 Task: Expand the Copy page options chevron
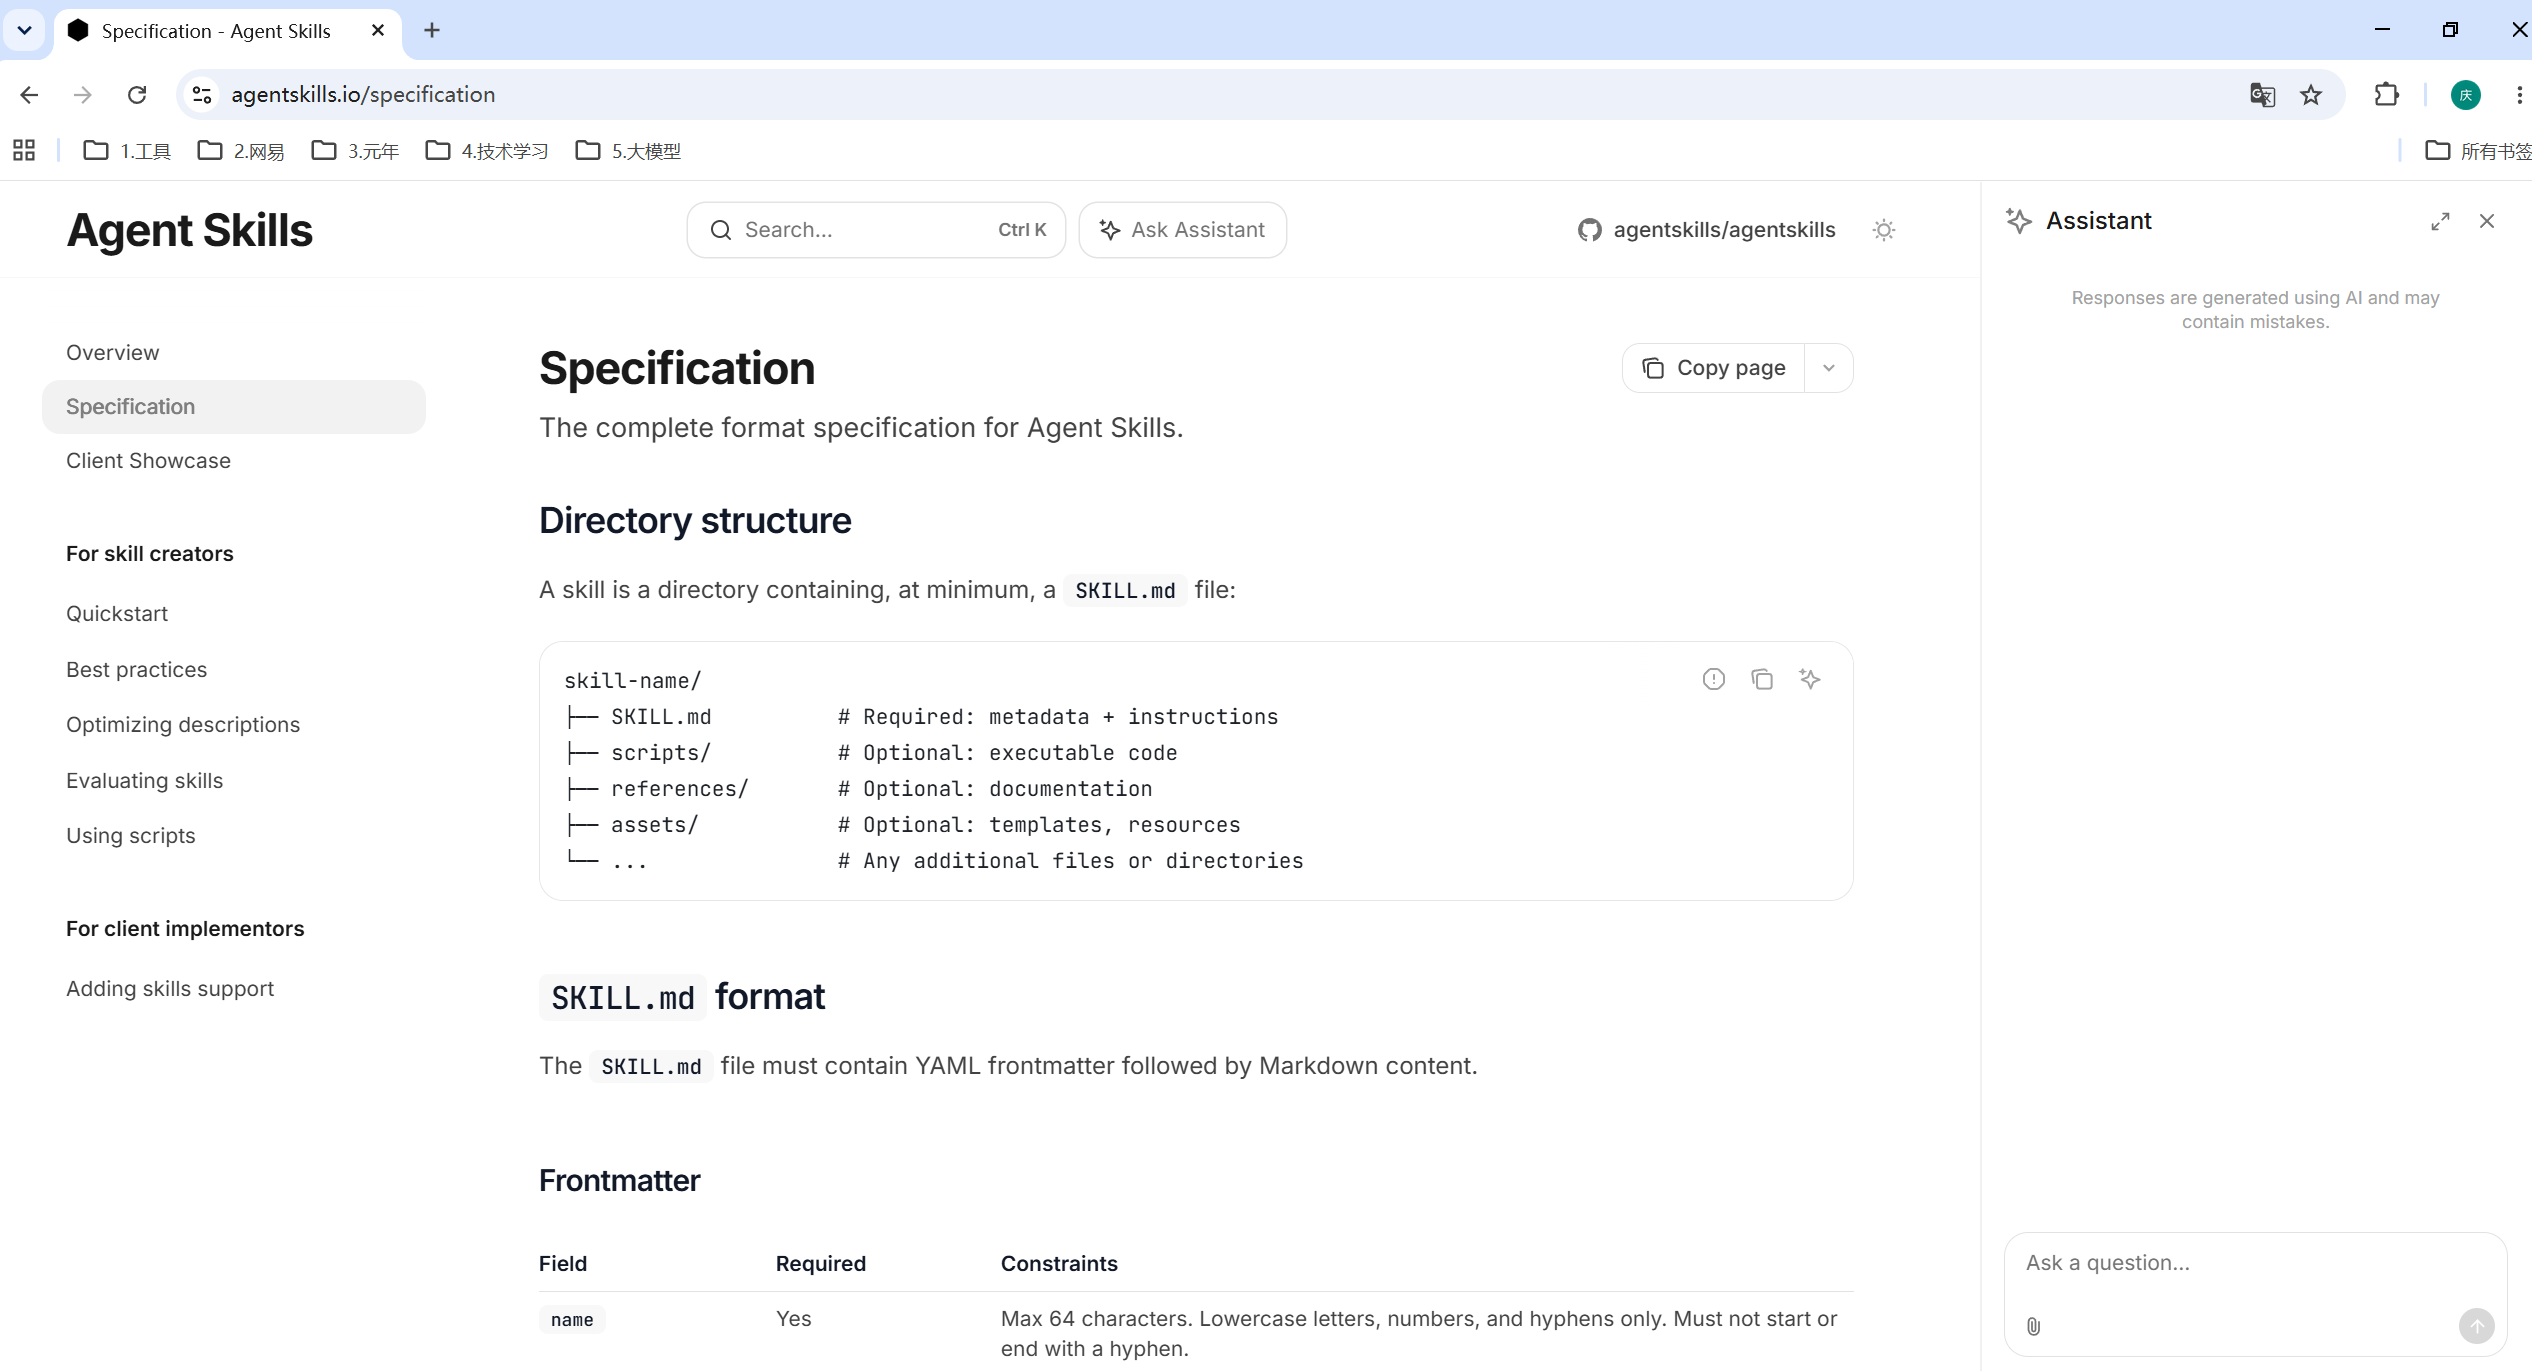point(1829,368)
